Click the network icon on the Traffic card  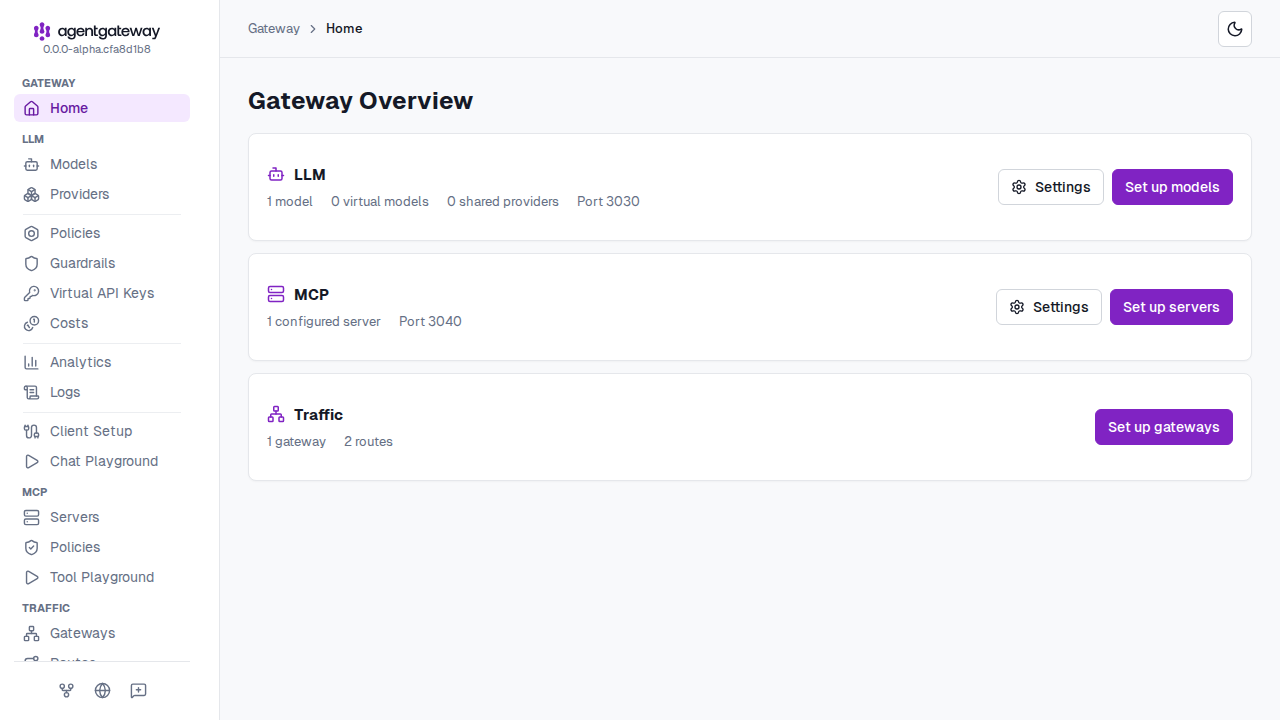[x=276, y=415]
